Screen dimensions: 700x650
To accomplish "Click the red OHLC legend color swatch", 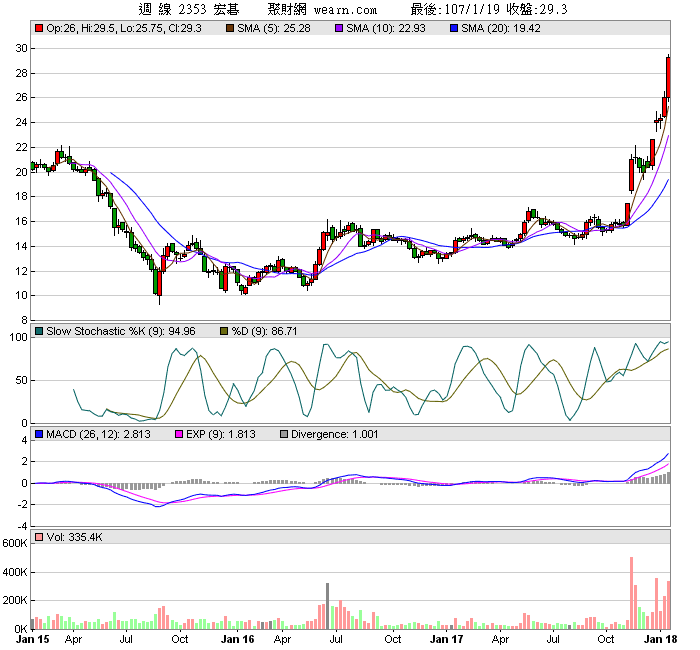I will [39, 29].
